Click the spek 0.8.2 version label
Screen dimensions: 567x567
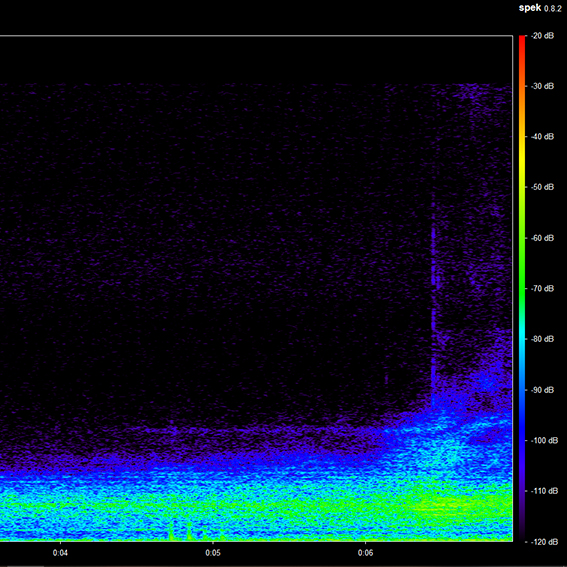[540, 8]
